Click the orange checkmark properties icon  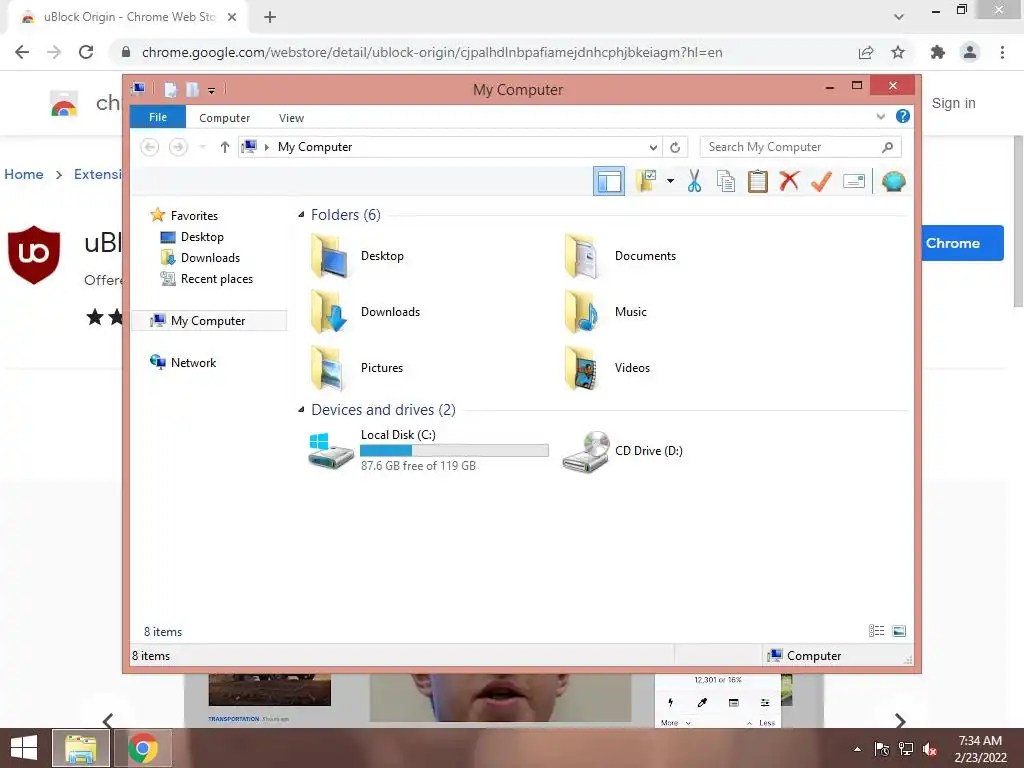(x=821, y=181)
